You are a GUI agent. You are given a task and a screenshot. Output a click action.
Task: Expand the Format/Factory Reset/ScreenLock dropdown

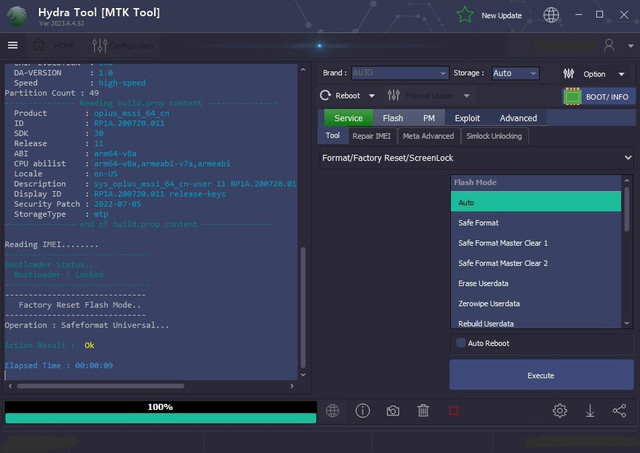pos(476,158)
